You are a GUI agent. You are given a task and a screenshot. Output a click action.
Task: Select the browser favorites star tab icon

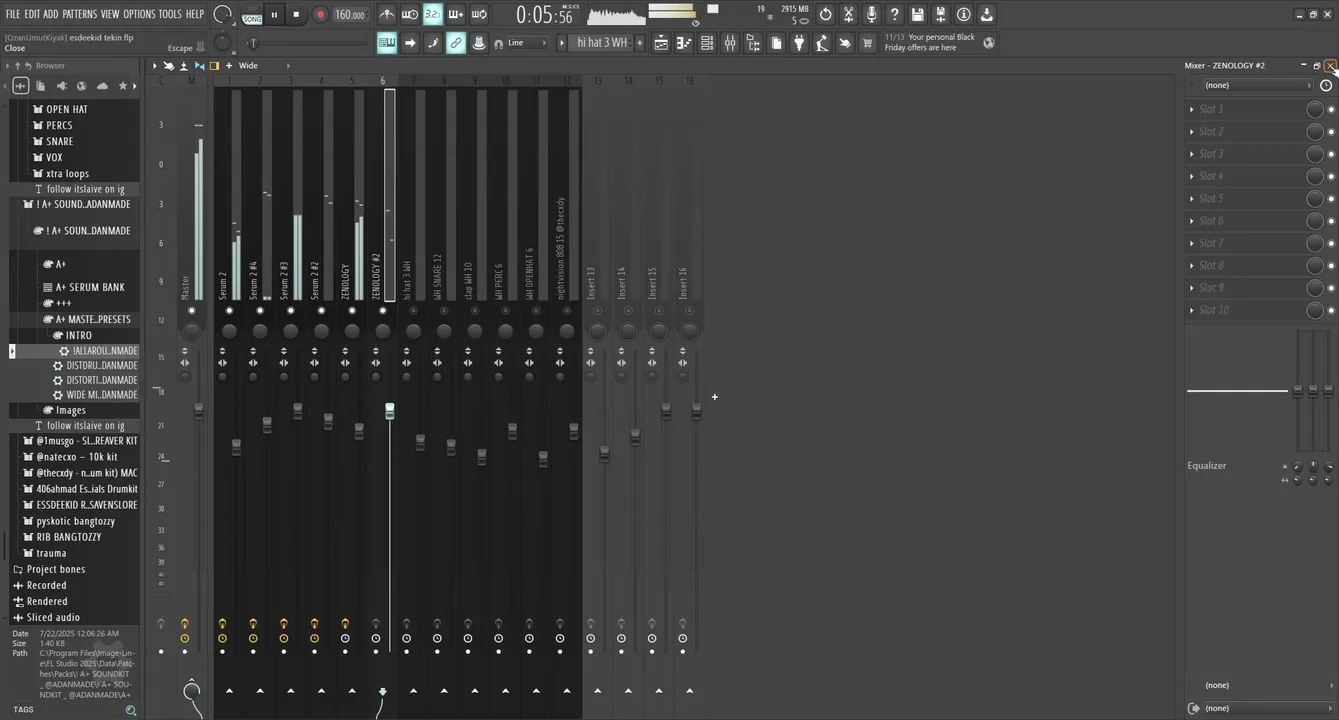(x=123, y=86)
